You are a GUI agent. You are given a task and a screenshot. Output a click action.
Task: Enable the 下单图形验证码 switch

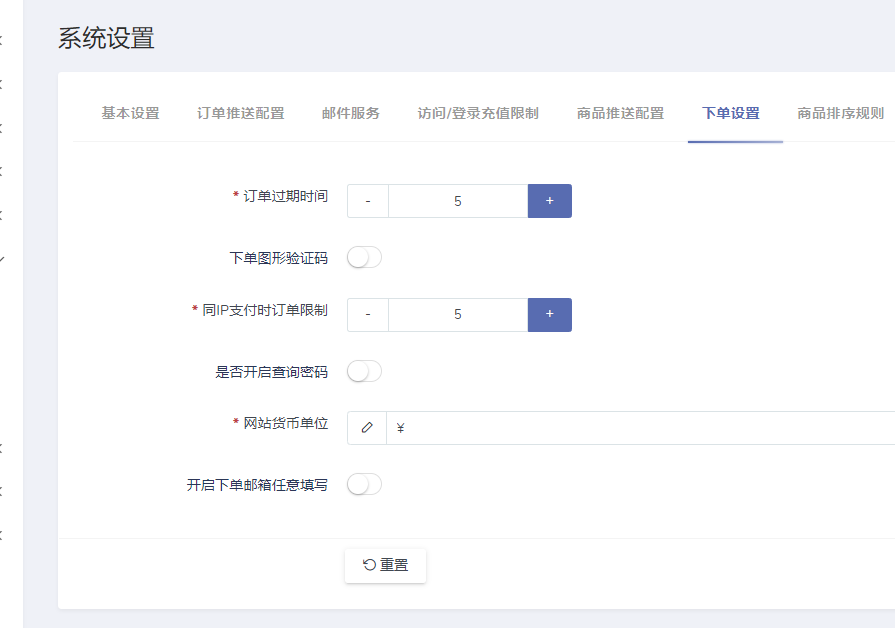pyautogui.click(x=364, y=258)
